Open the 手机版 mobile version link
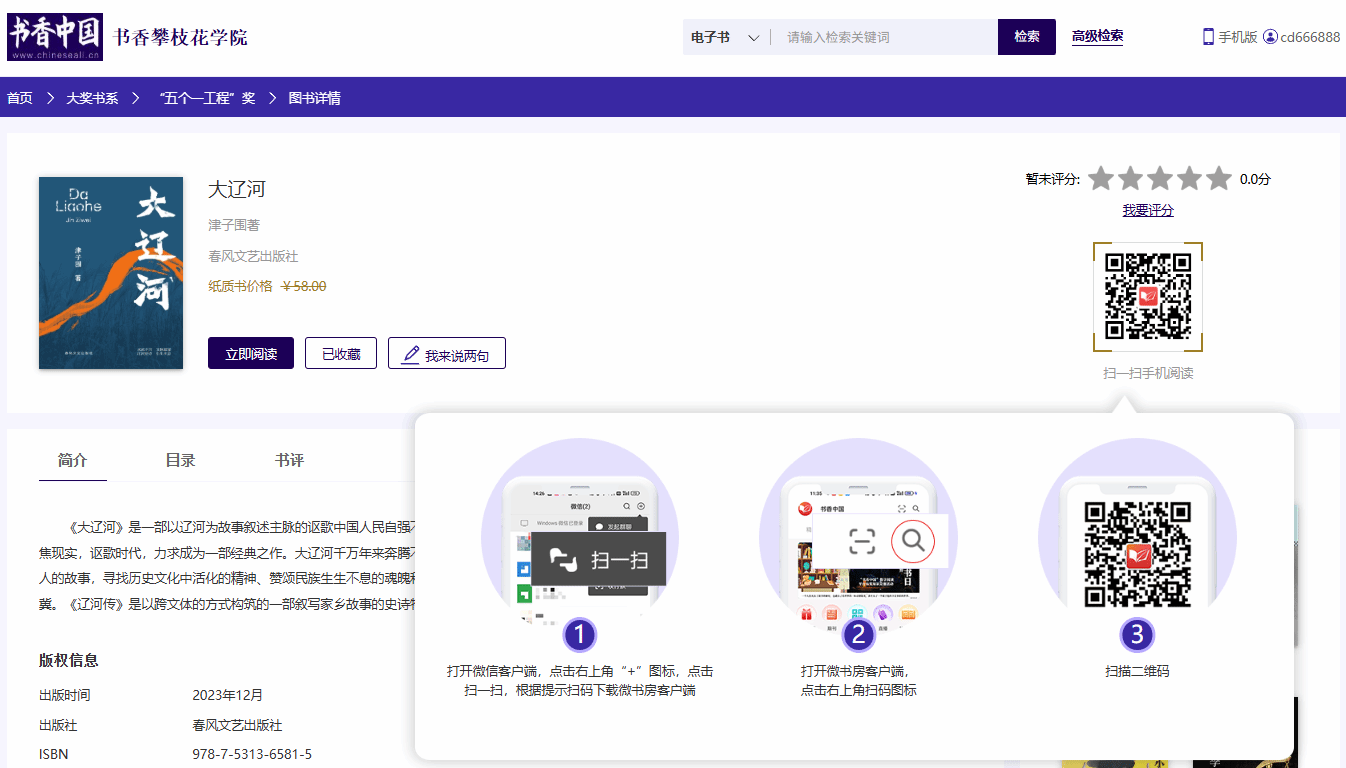 pos(1229,37)
